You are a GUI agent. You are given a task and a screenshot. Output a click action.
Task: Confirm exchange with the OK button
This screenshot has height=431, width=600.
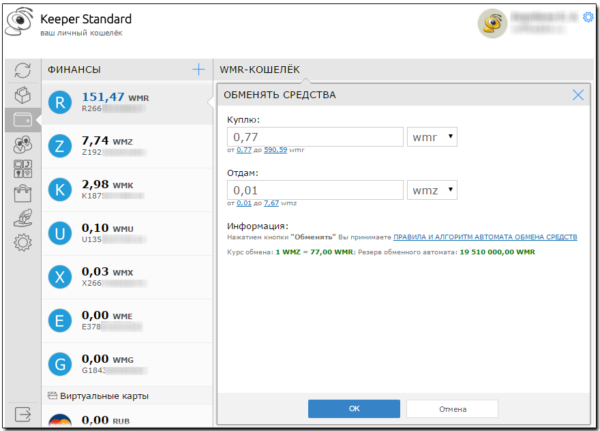pos(354,409)
